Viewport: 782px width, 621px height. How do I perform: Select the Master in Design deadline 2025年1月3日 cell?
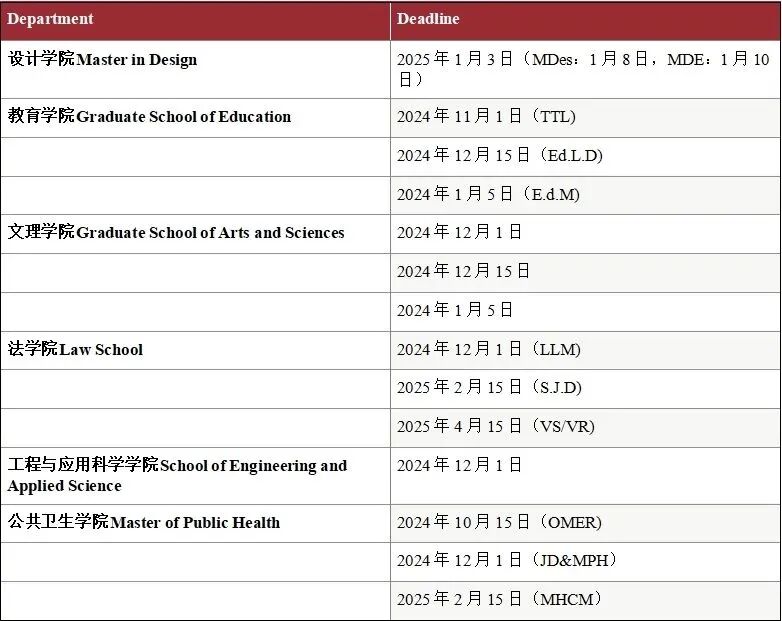[586, 69]
